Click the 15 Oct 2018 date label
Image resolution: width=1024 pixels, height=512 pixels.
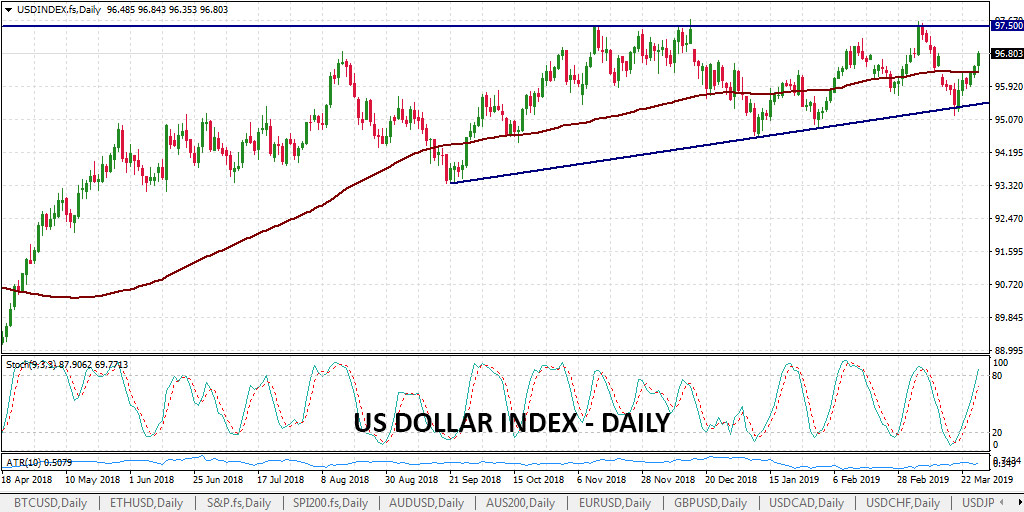(x=538, y=479)
